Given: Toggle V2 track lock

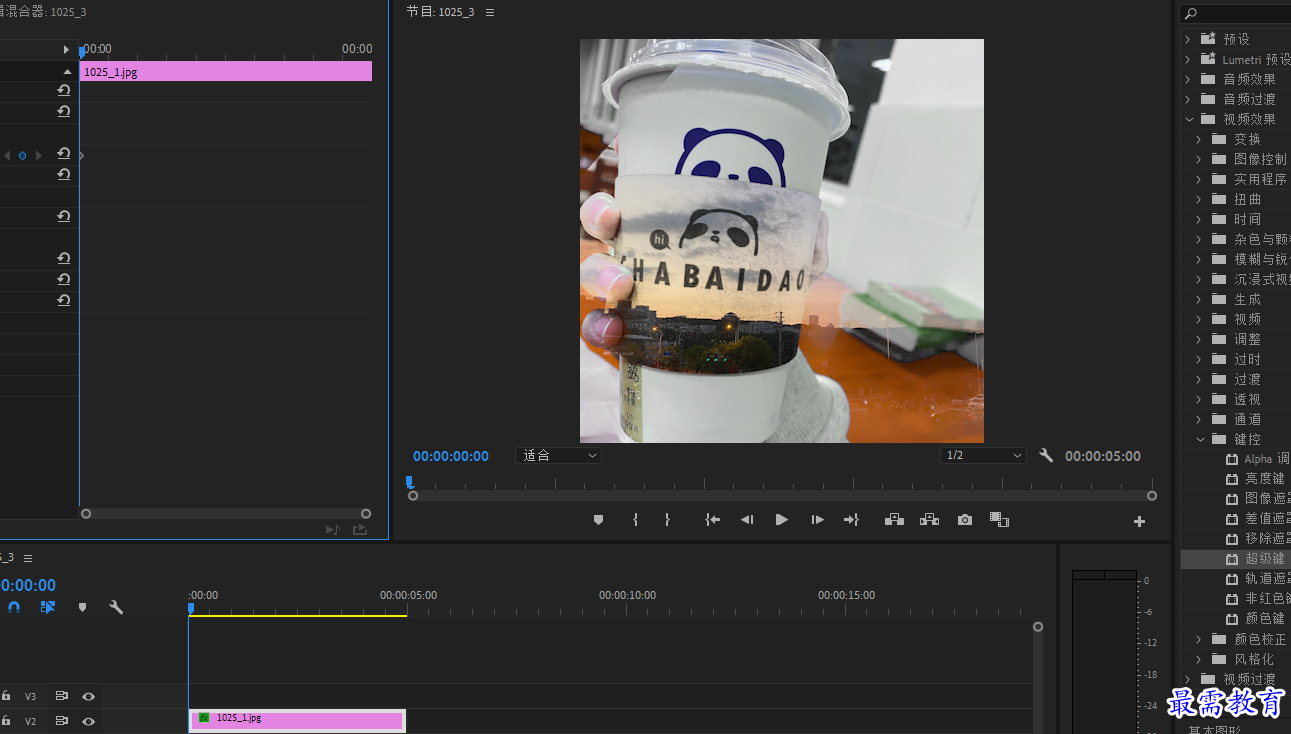Looking at the screenshot, I should pyautogui.click(x=6, y=721).
